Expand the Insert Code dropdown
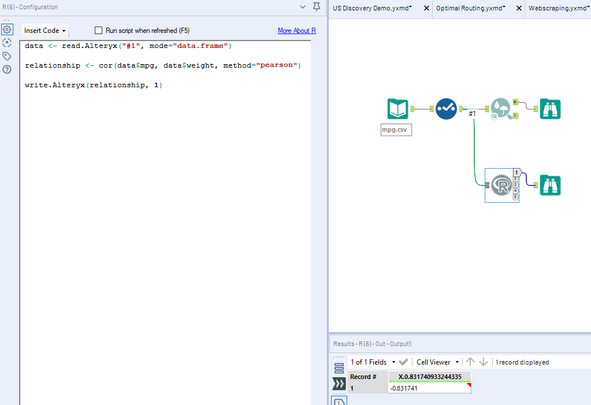 pyautogui.click(x=45, y=31)
